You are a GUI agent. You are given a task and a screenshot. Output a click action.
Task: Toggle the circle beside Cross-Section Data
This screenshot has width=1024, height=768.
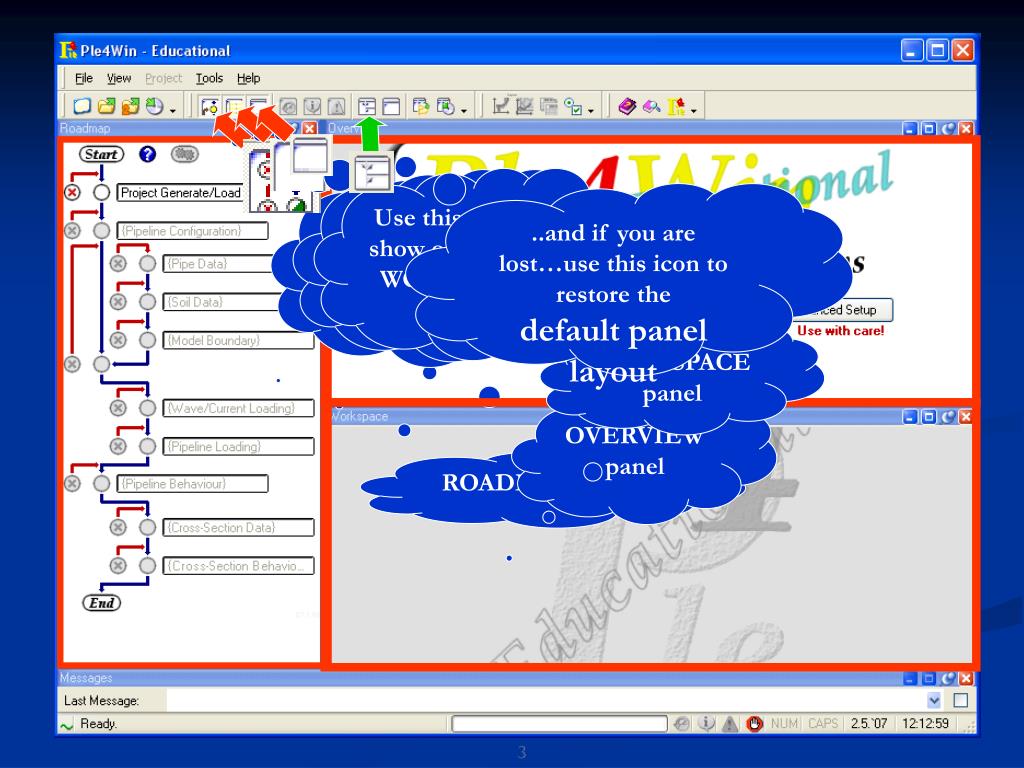coord(148,527)
